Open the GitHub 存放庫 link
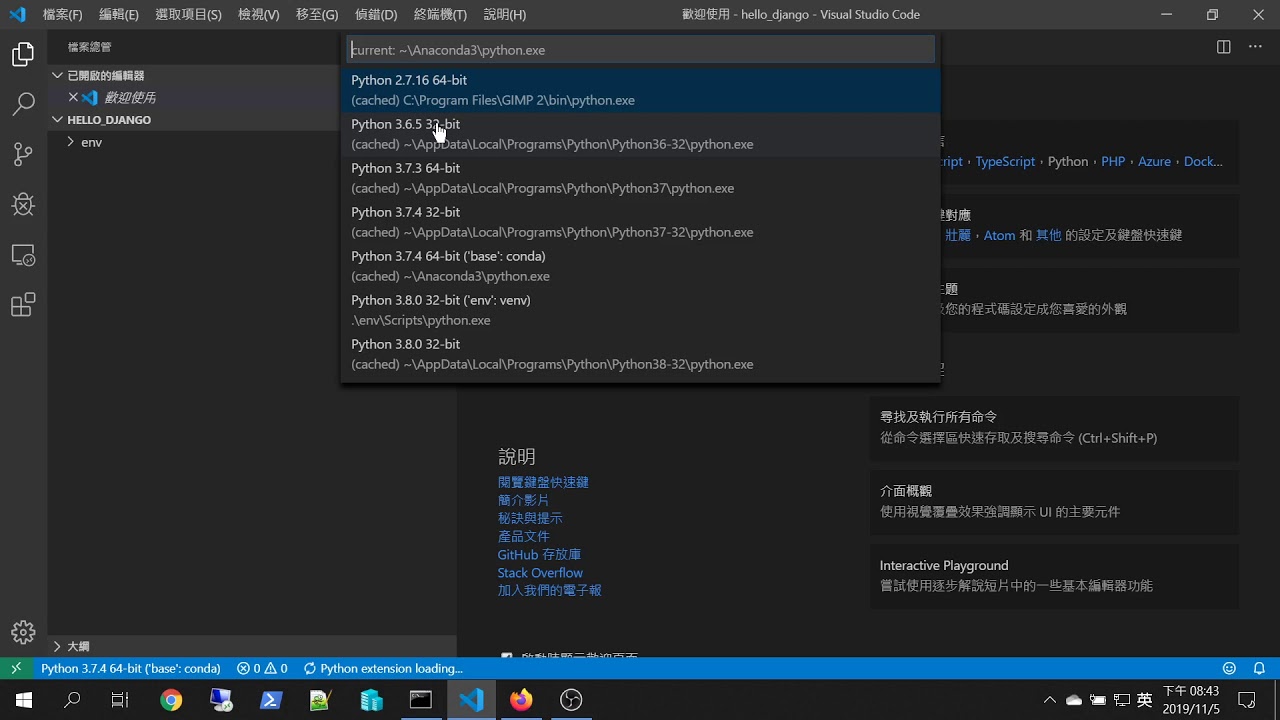This screenshot has width=1280, height=720. click(x=539, y=555)
